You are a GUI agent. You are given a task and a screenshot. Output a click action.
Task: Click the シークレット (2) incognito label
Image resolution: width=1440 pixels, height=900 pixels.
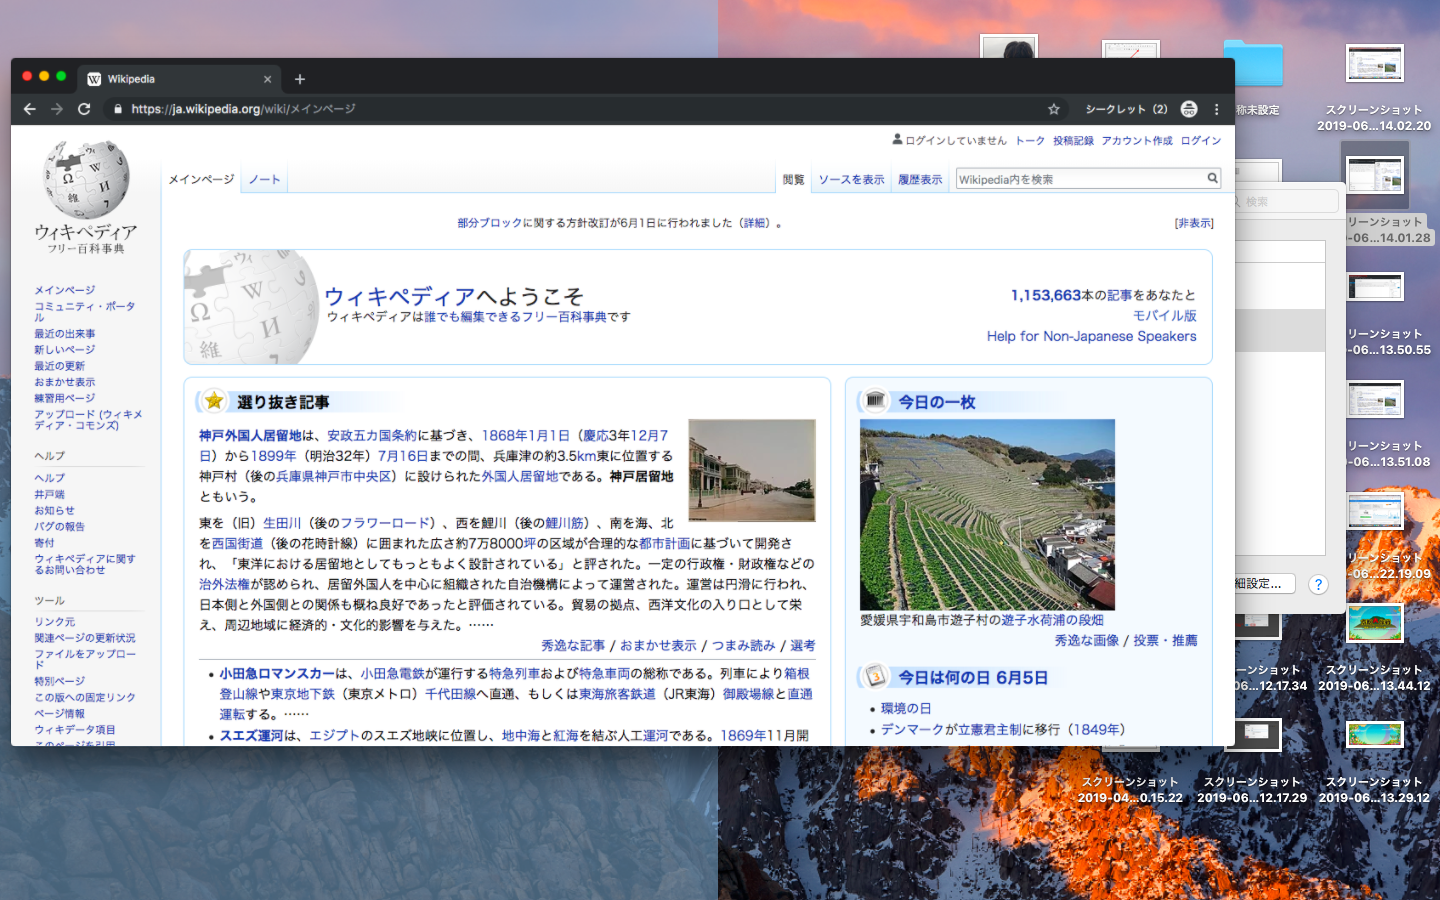1126,109
